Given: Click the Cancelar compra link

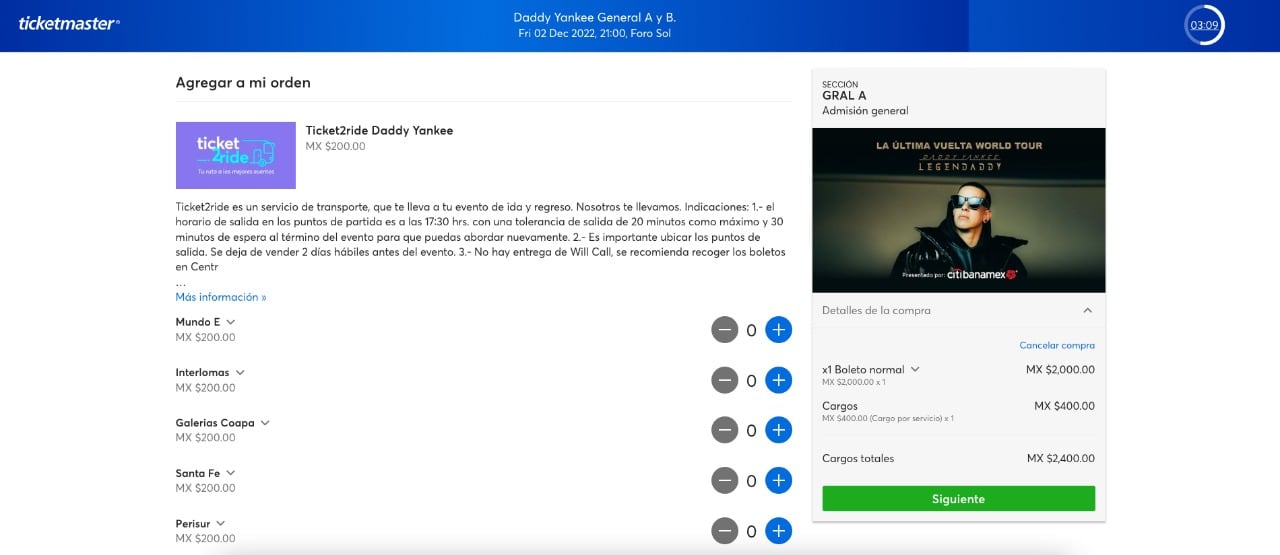Looking at the screenshot, I should (x=1057, y=345).
